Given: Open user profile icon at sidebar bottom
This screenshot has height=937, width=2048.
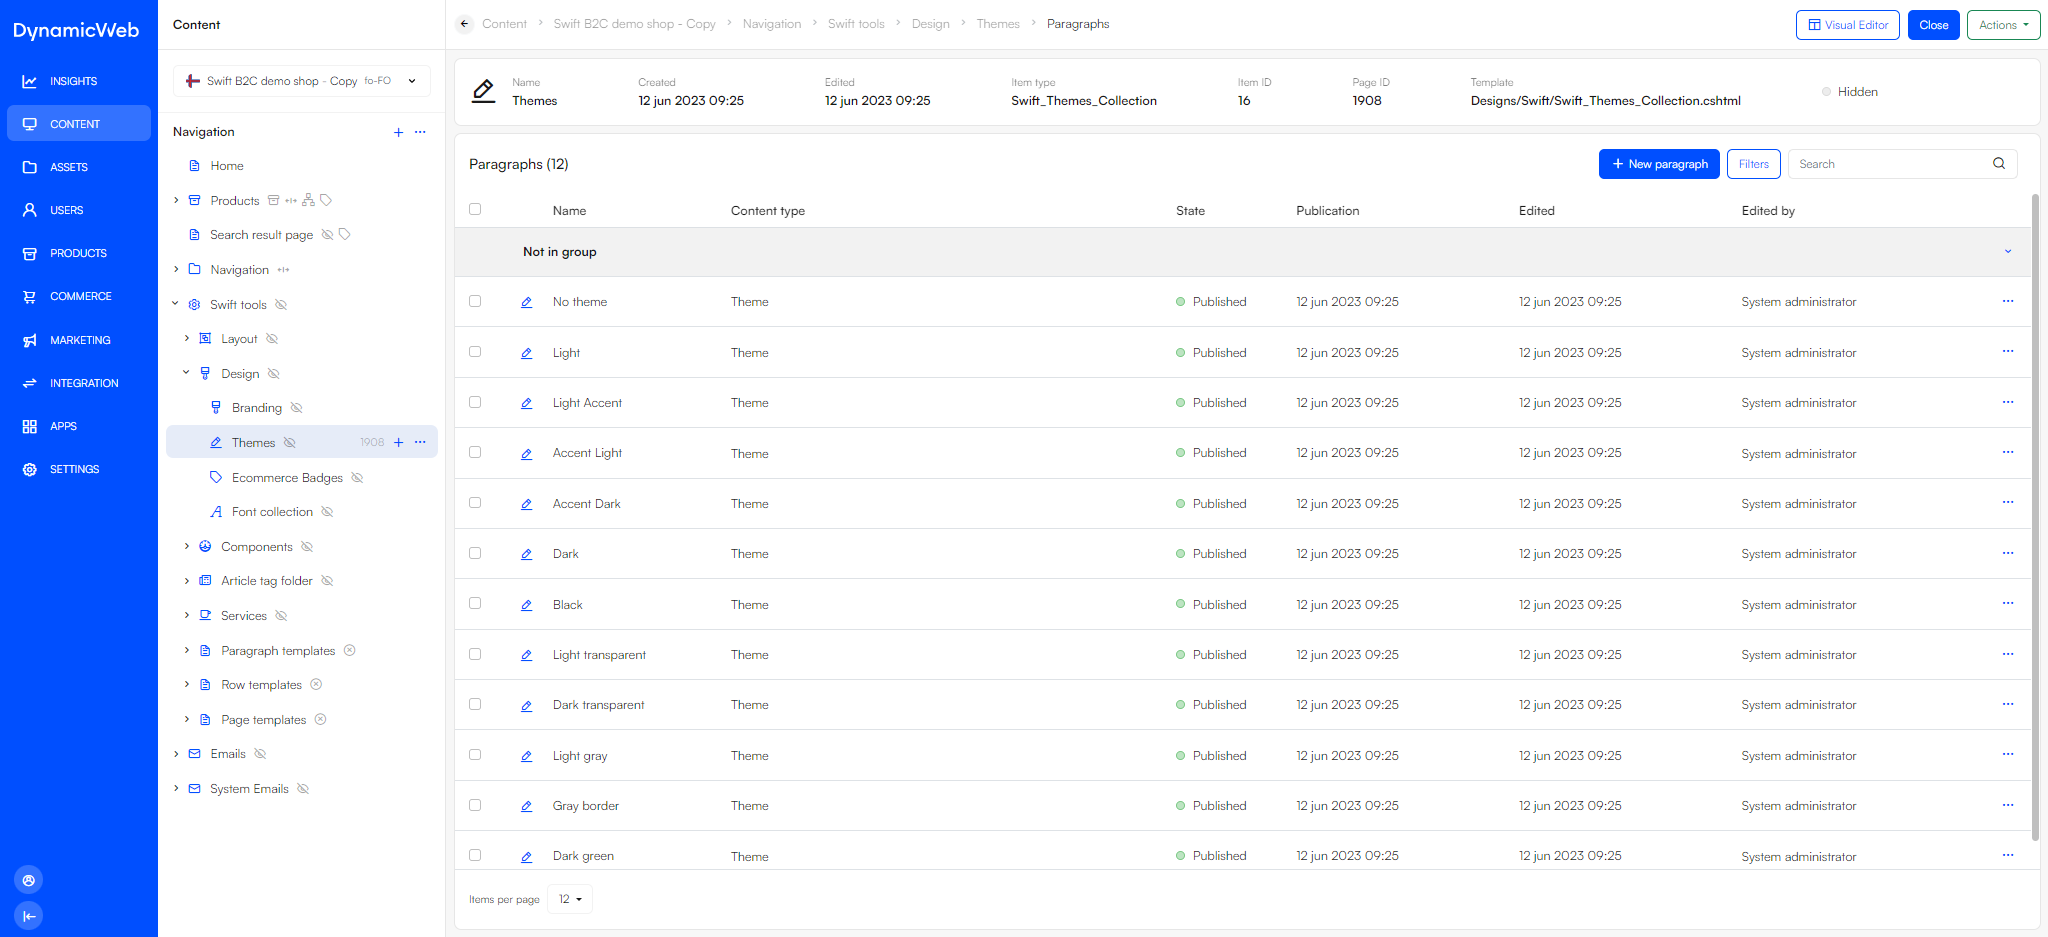Looking at the screenshot, I should coord(29,880).
